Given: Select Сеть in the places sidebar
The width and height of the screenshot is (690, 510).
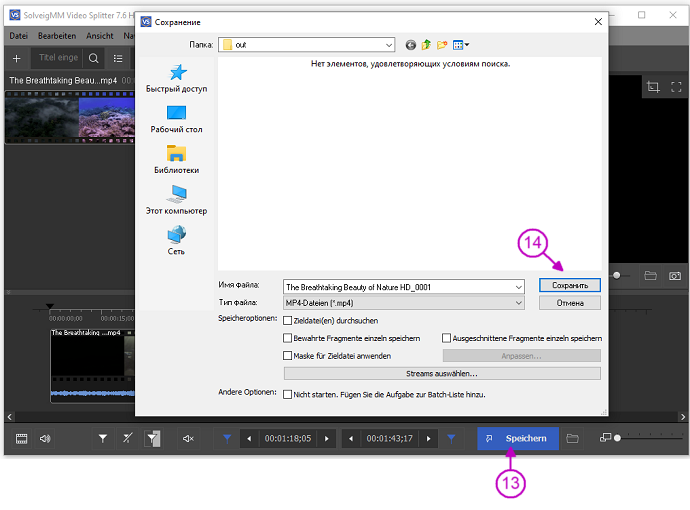Looking at the screenshot, I should [176, 241].
